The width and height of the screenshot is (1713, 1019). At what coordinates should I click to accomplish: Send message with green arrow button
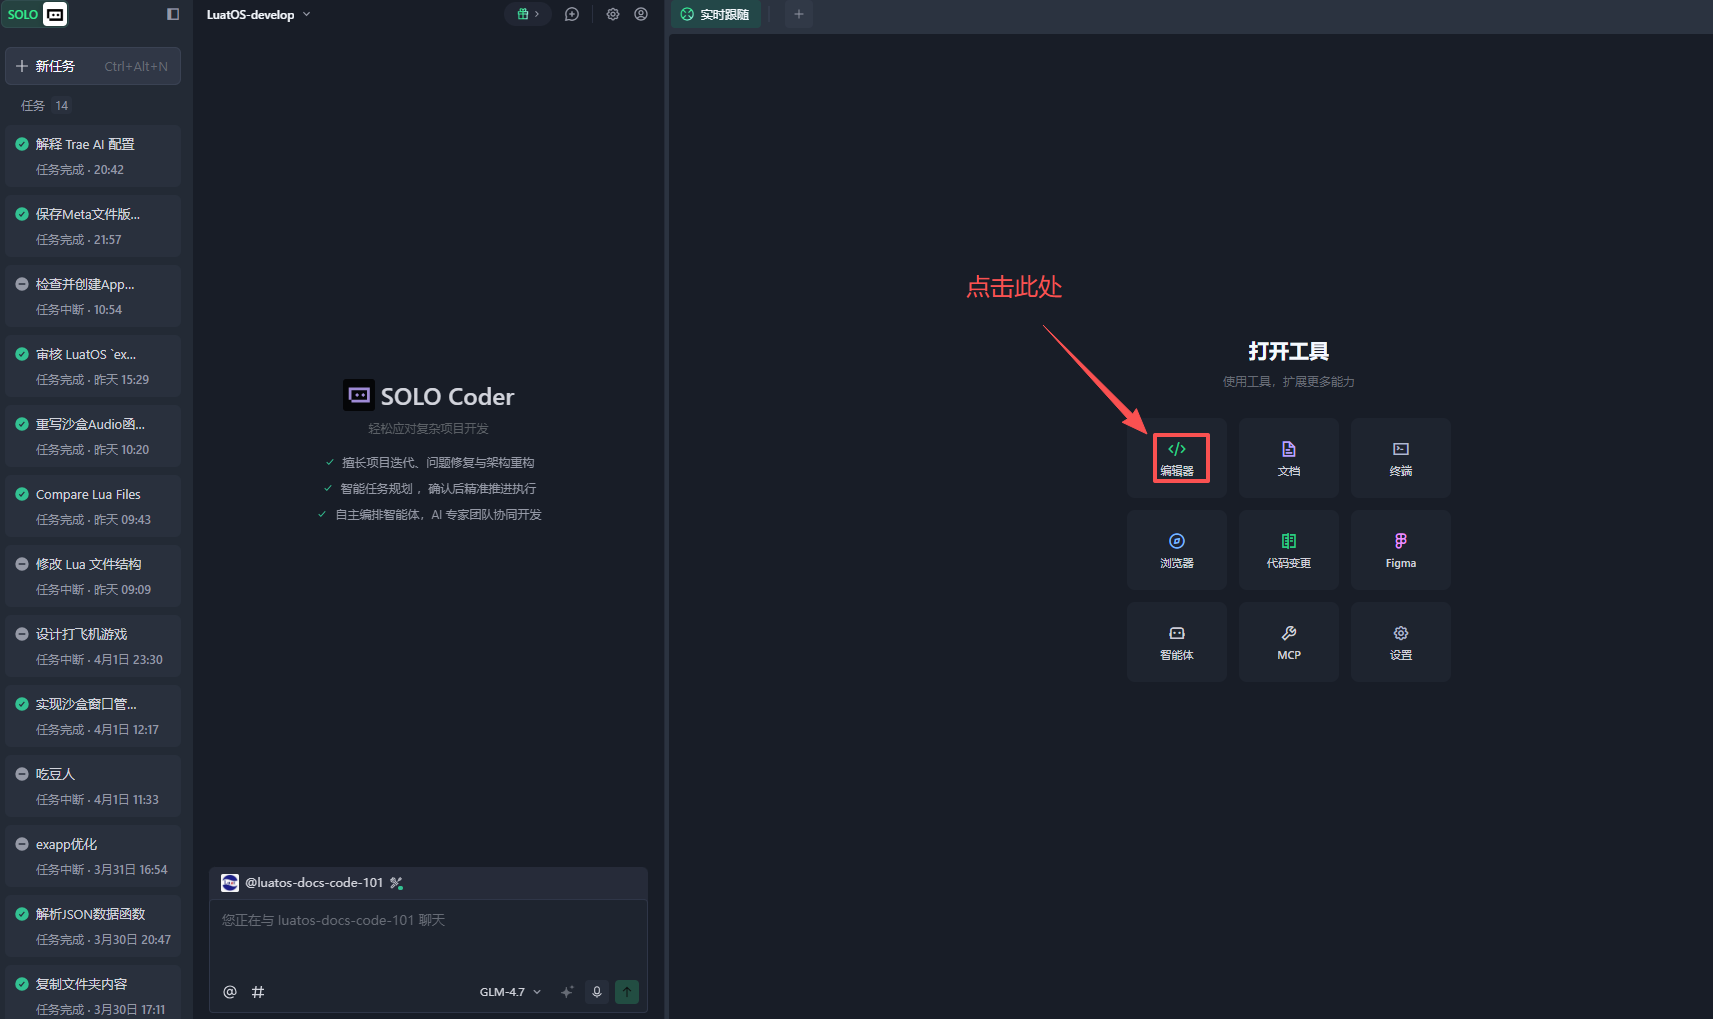click(627, 992)
